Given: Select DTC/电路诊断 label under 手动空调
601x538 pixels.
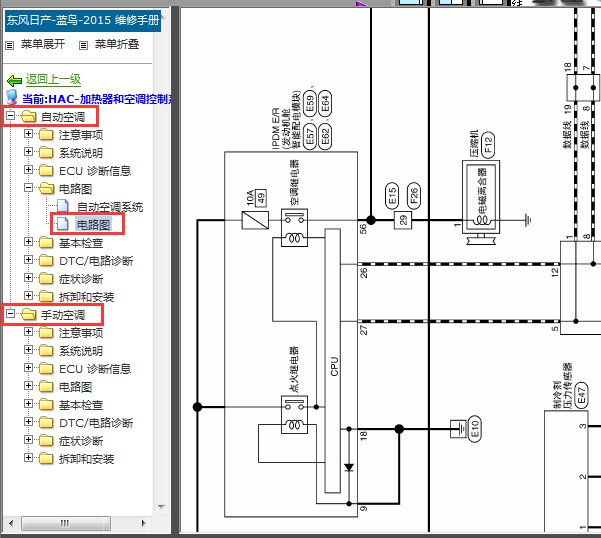Looking at the screenshot, I should pyautogui.click(x=96, y=423).
